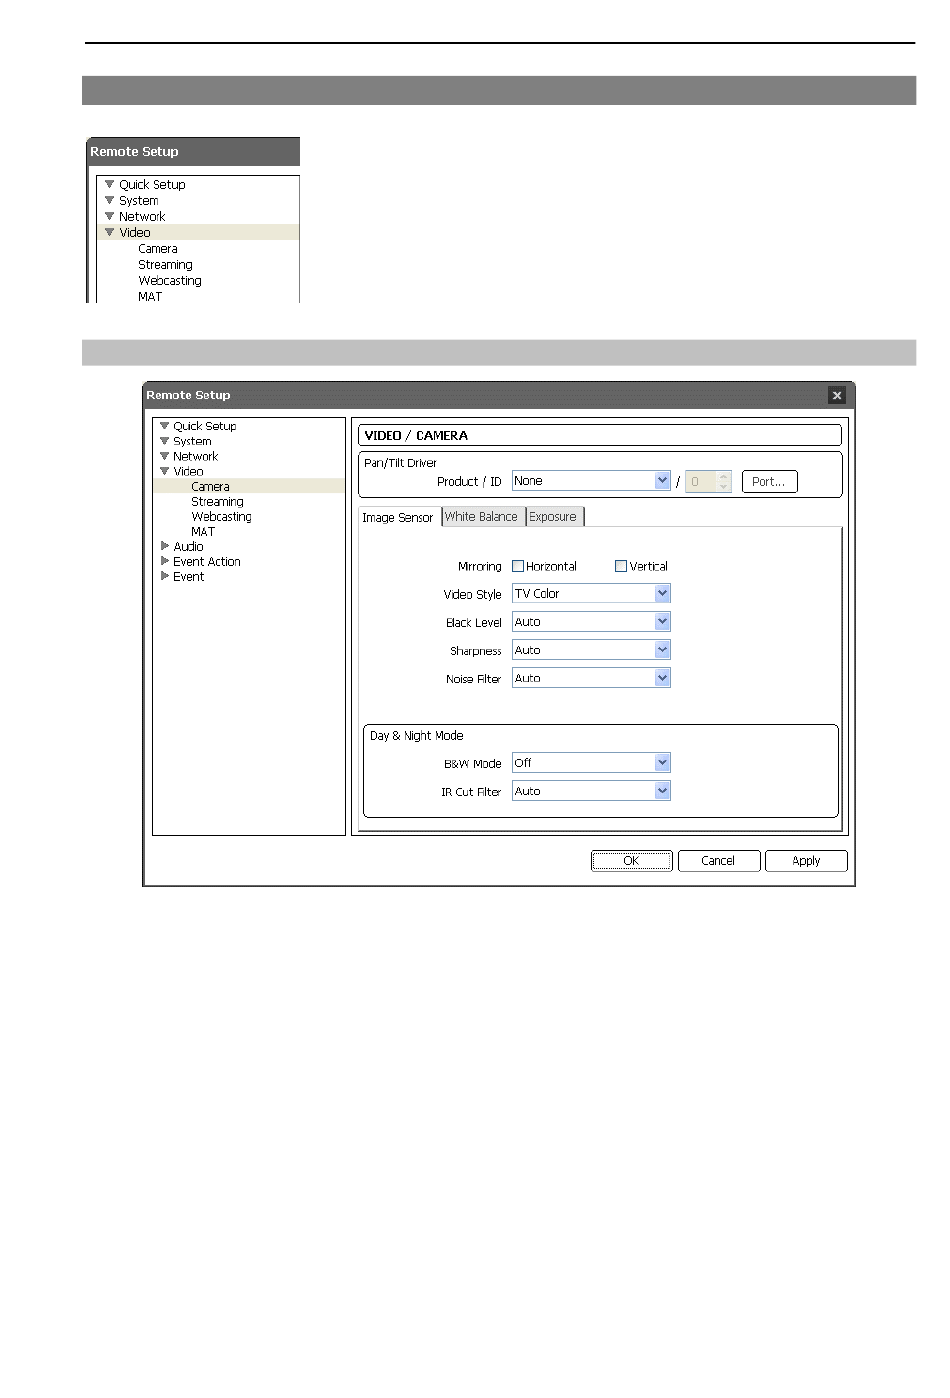Click System in the top panel tree
950x1398 pixels.
138,201
